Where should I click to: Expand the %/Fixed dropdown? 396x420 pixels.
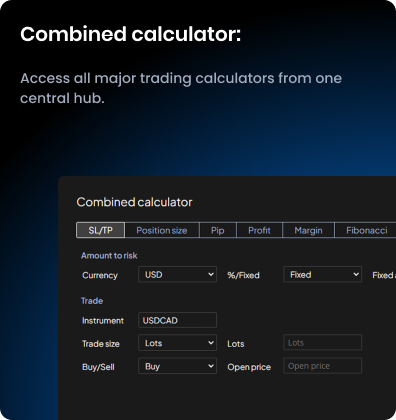pyautogui.click(x=322, y=274)
